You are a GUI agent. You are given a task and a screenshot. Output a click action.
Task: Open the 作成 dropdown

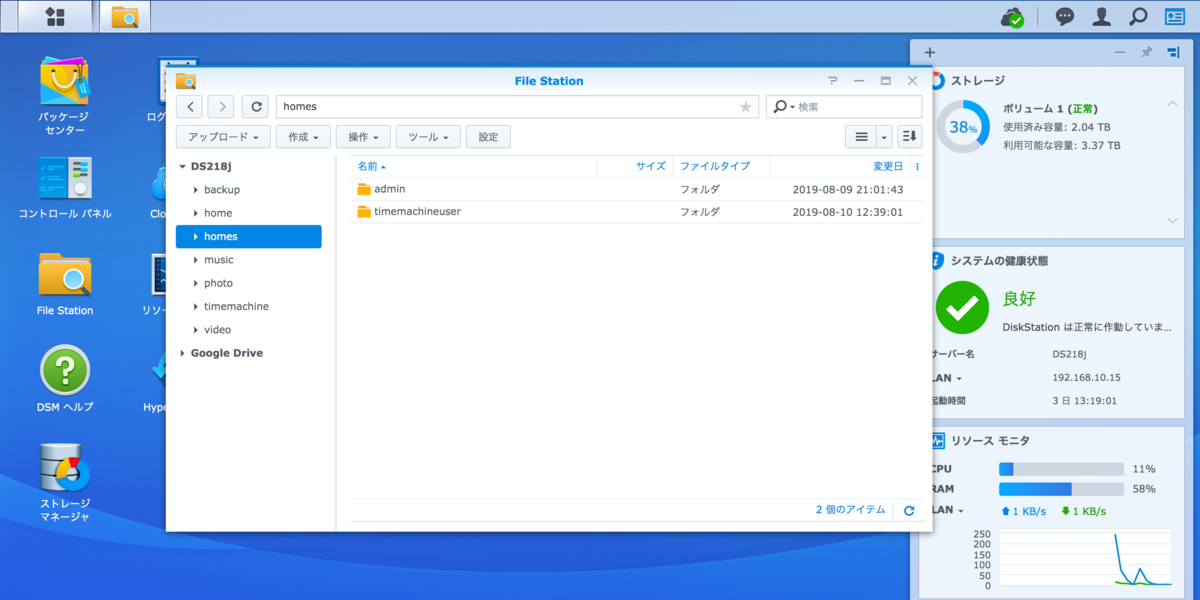click(303, 137)
